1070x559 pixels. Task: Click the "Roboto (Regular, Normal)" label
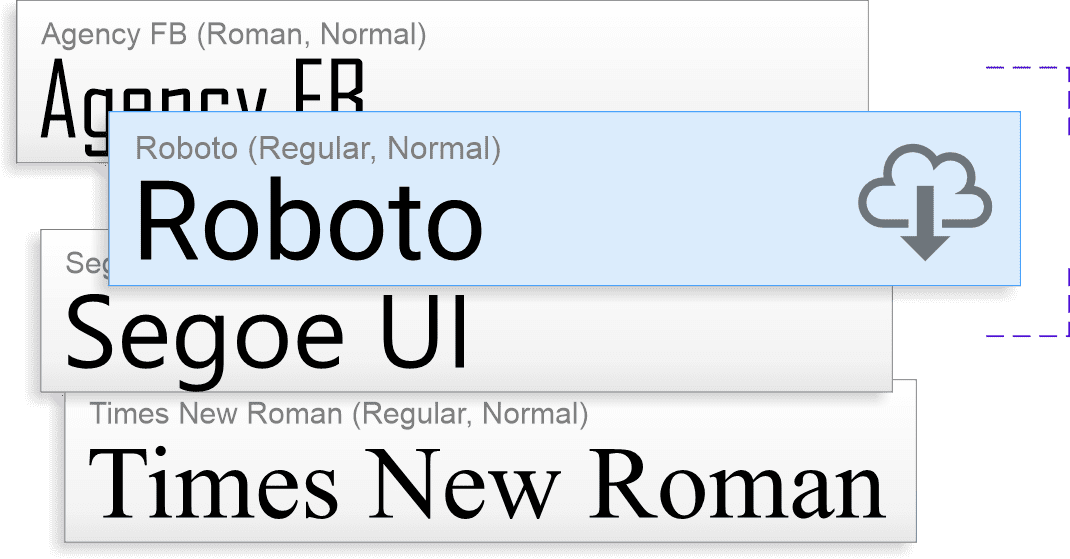318,149
